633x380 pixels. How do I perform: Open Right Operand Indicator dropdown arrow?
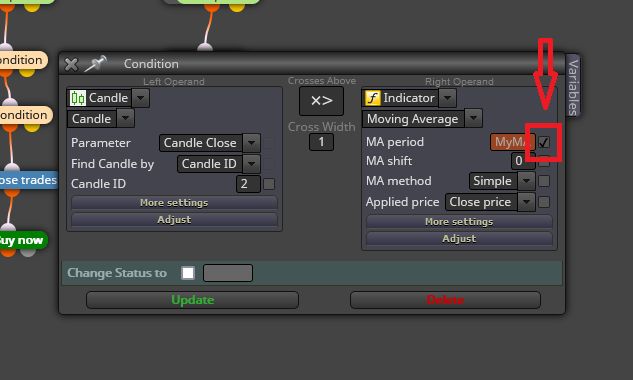[447, 98]
